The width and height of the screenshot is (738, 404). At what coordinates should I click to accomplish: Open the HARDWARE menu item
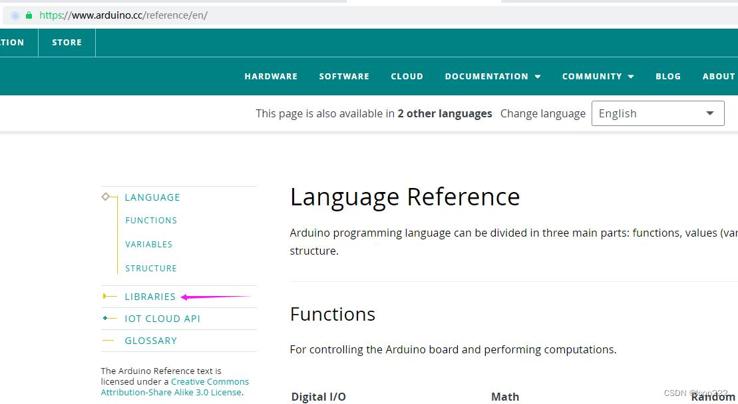(271, 76)
